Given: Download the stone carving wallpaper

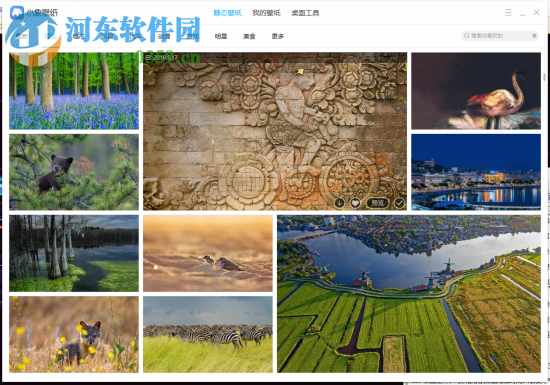Looking at the screenshot, I should 339,203.
